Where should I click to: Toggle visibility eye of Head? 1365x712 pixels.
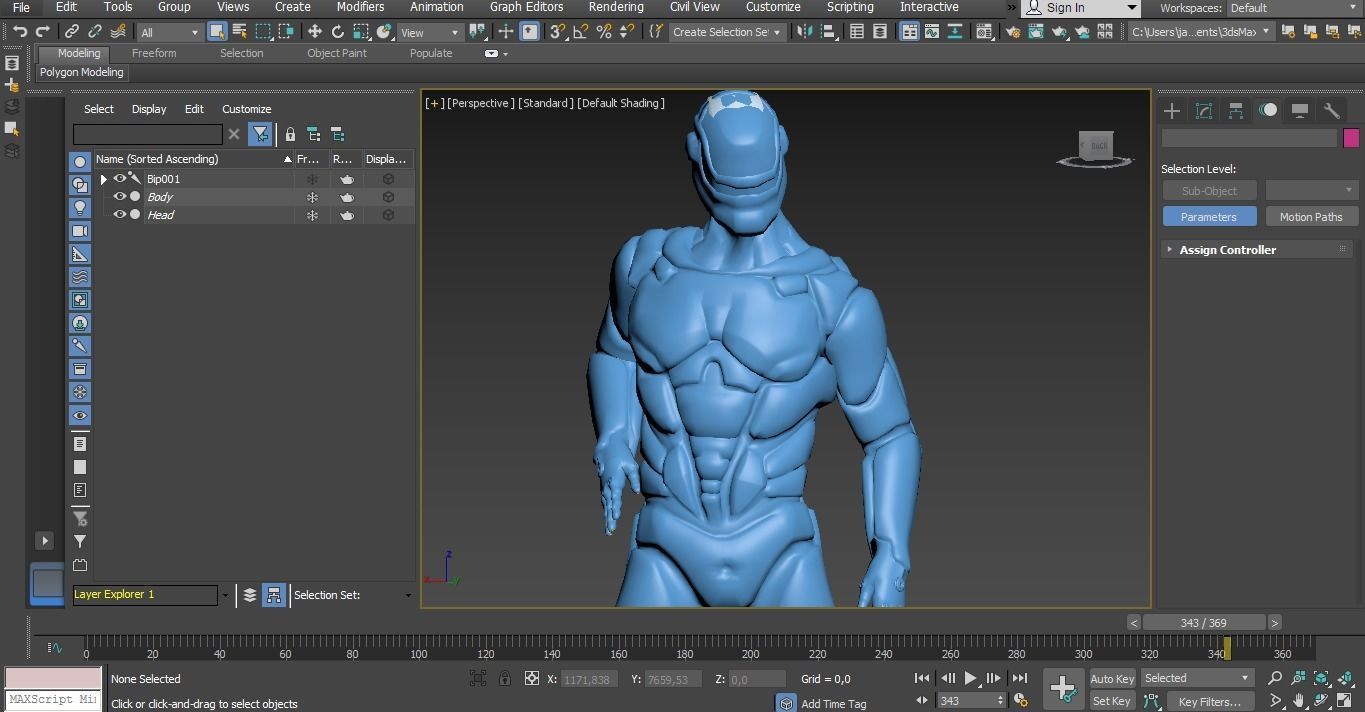tap(119, 215)
